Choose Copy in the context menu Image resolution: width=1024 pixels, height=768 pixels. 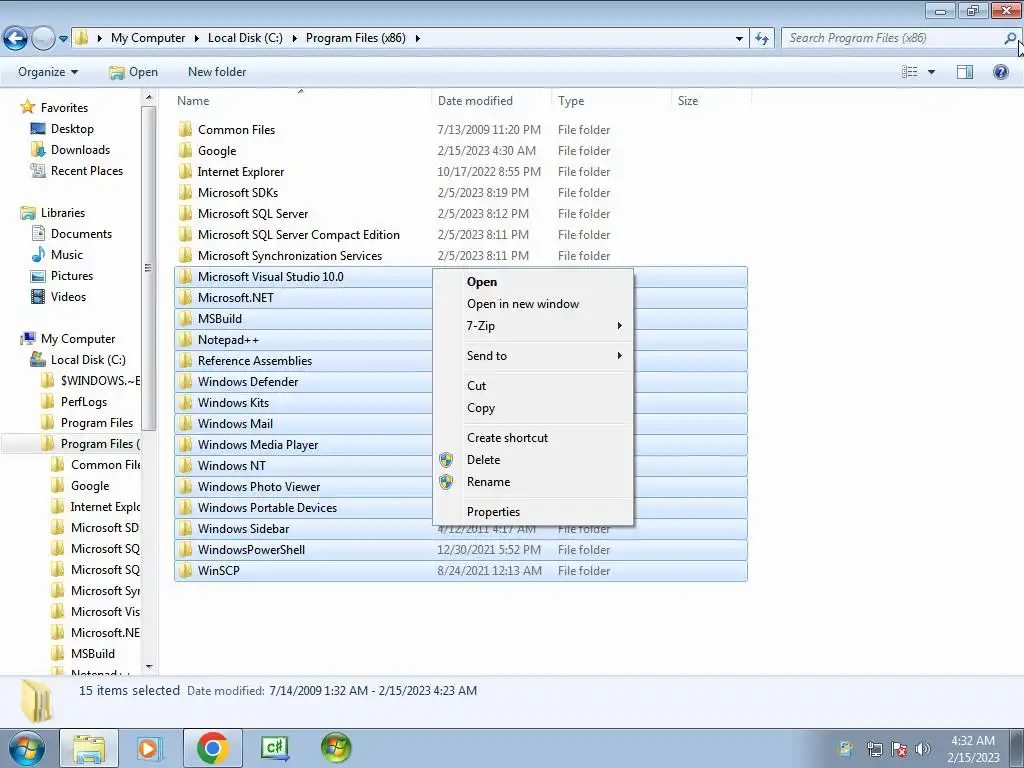click(533, 408)
